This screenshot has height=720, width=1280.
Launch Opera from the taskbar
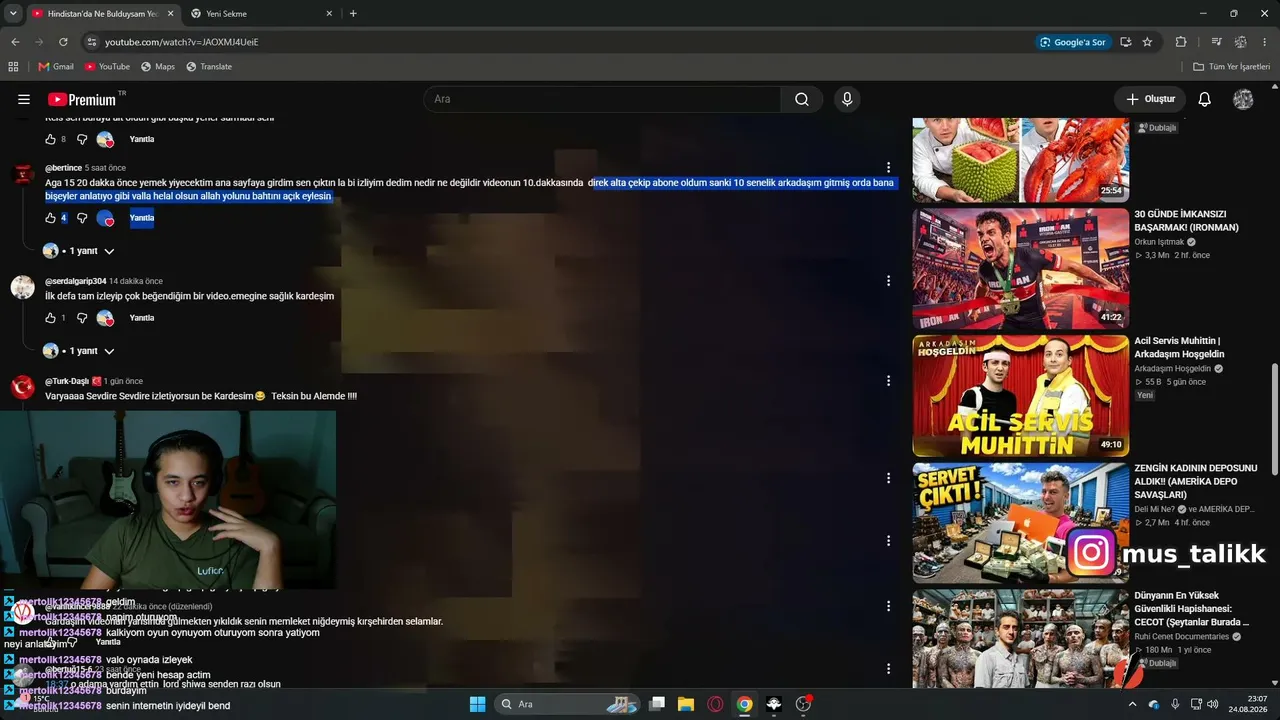pos(715,704)
